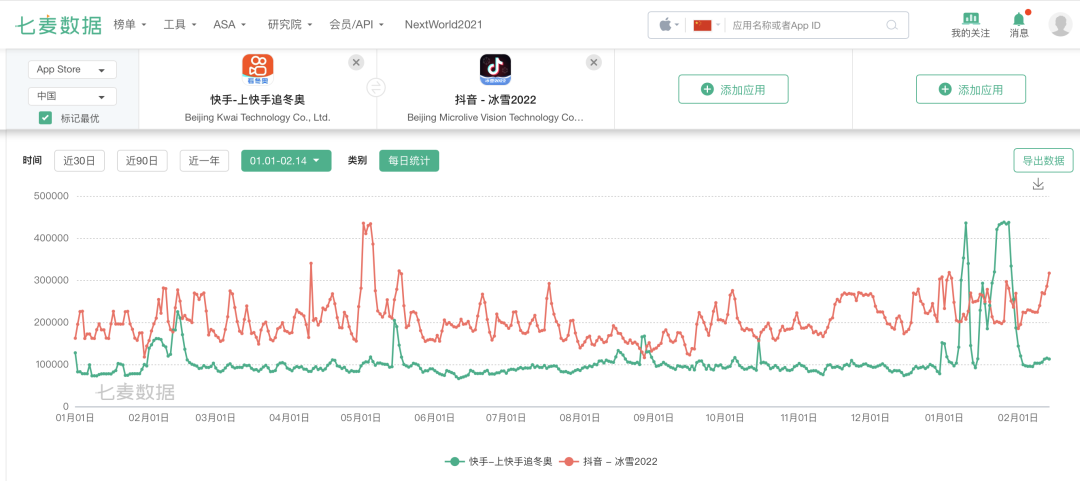Open the 中国 region dropdown
This screenshot has width=1080, height=481.
click(x=72, y=96)
